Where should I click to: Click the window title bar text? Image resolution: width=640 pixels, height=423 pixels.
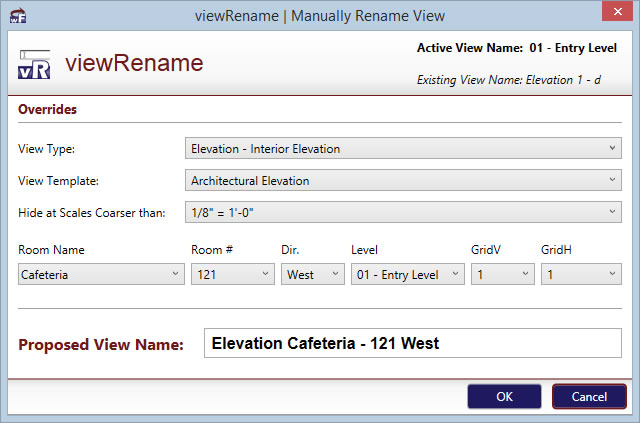319,15
